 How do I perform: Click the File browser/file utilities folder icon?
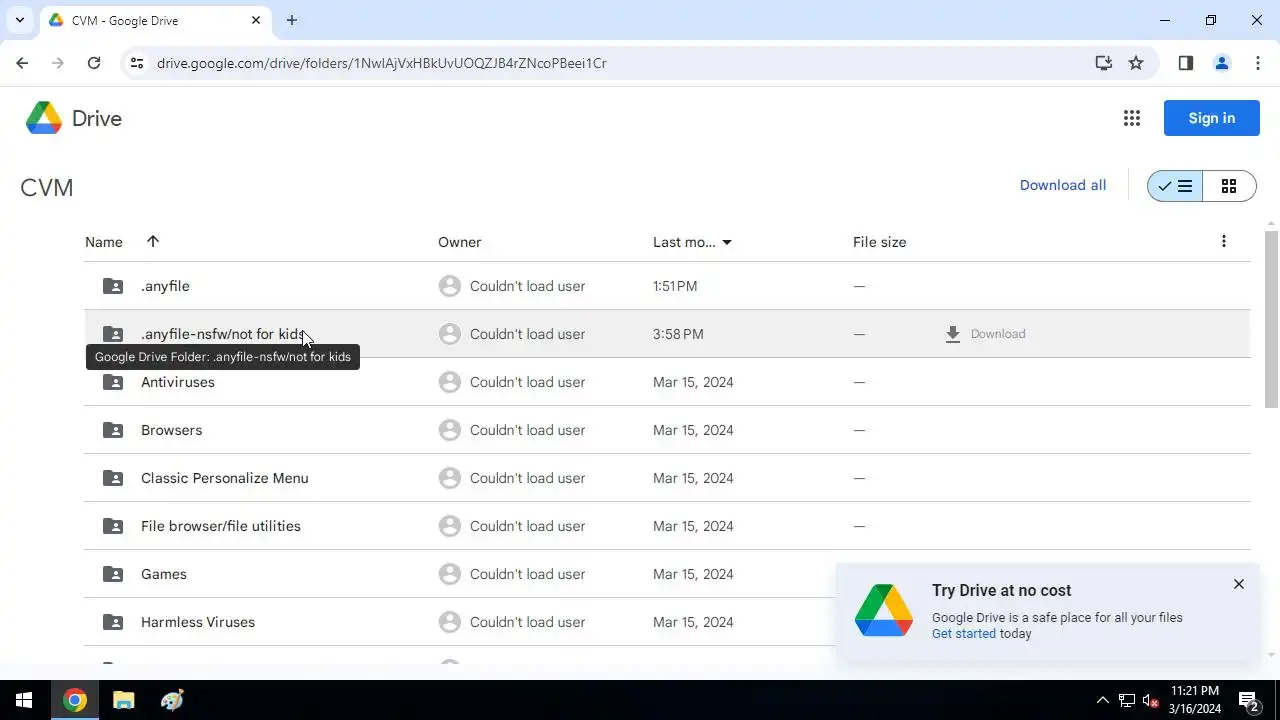(113, 526)
